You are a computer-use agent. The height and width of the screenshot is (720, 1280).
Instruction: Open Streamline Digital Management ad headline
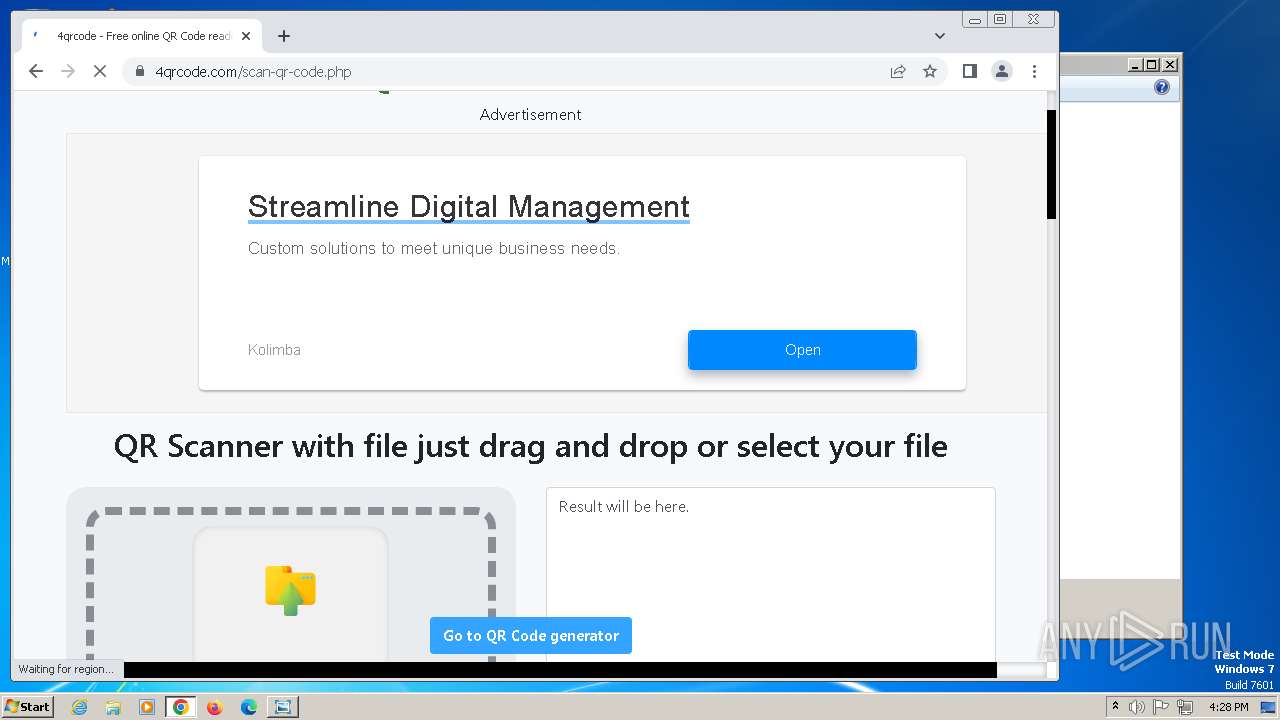(468, 207)
